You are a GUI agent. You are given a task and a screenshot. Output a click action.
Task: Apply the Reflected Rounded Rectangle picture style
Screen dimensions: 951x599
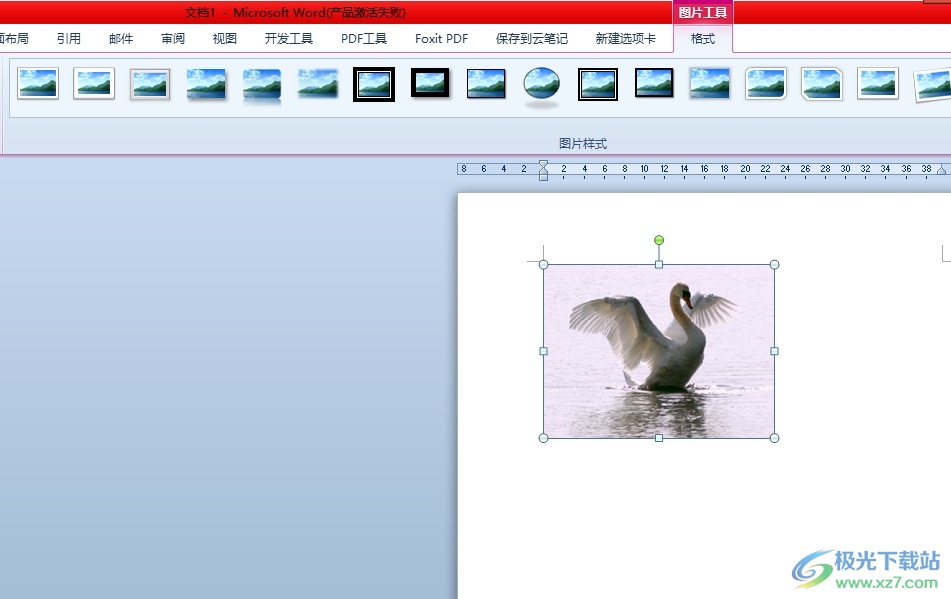[262, 85]
